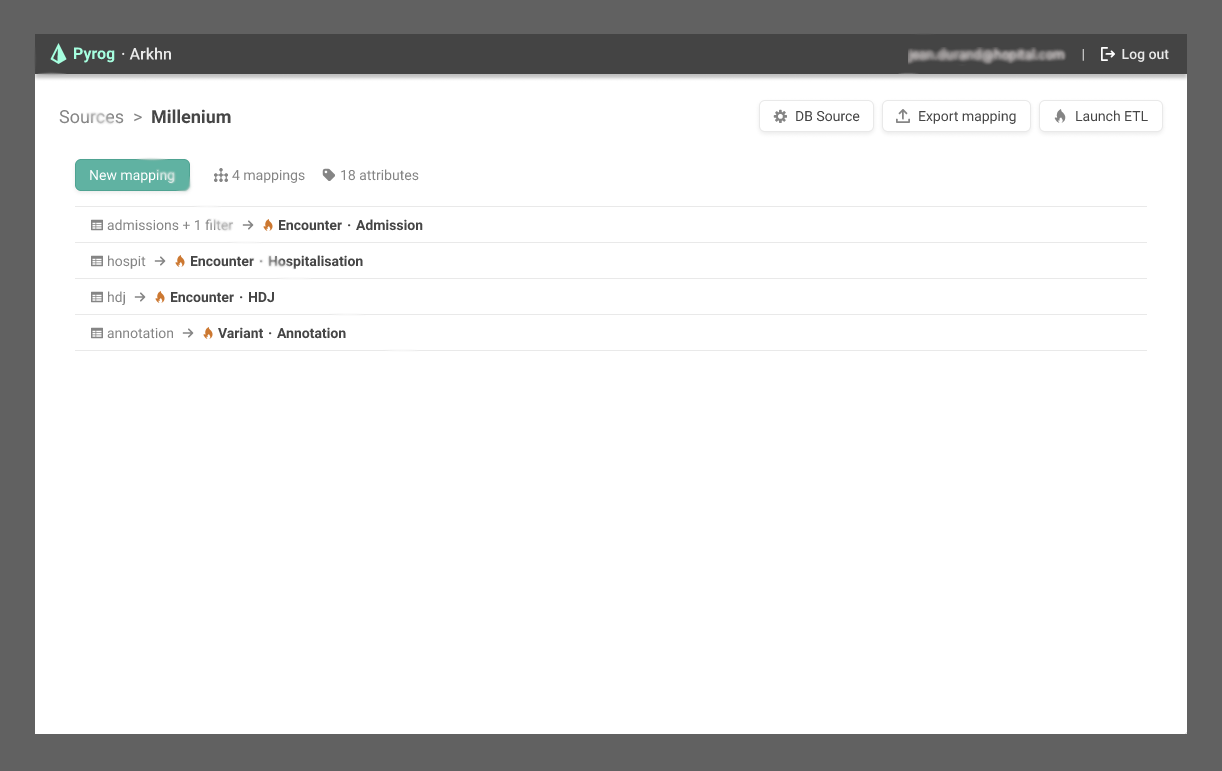Click the flame icon before Encounter · HDJ
The width and height of the screenshot is (1222, 771).
160,297
